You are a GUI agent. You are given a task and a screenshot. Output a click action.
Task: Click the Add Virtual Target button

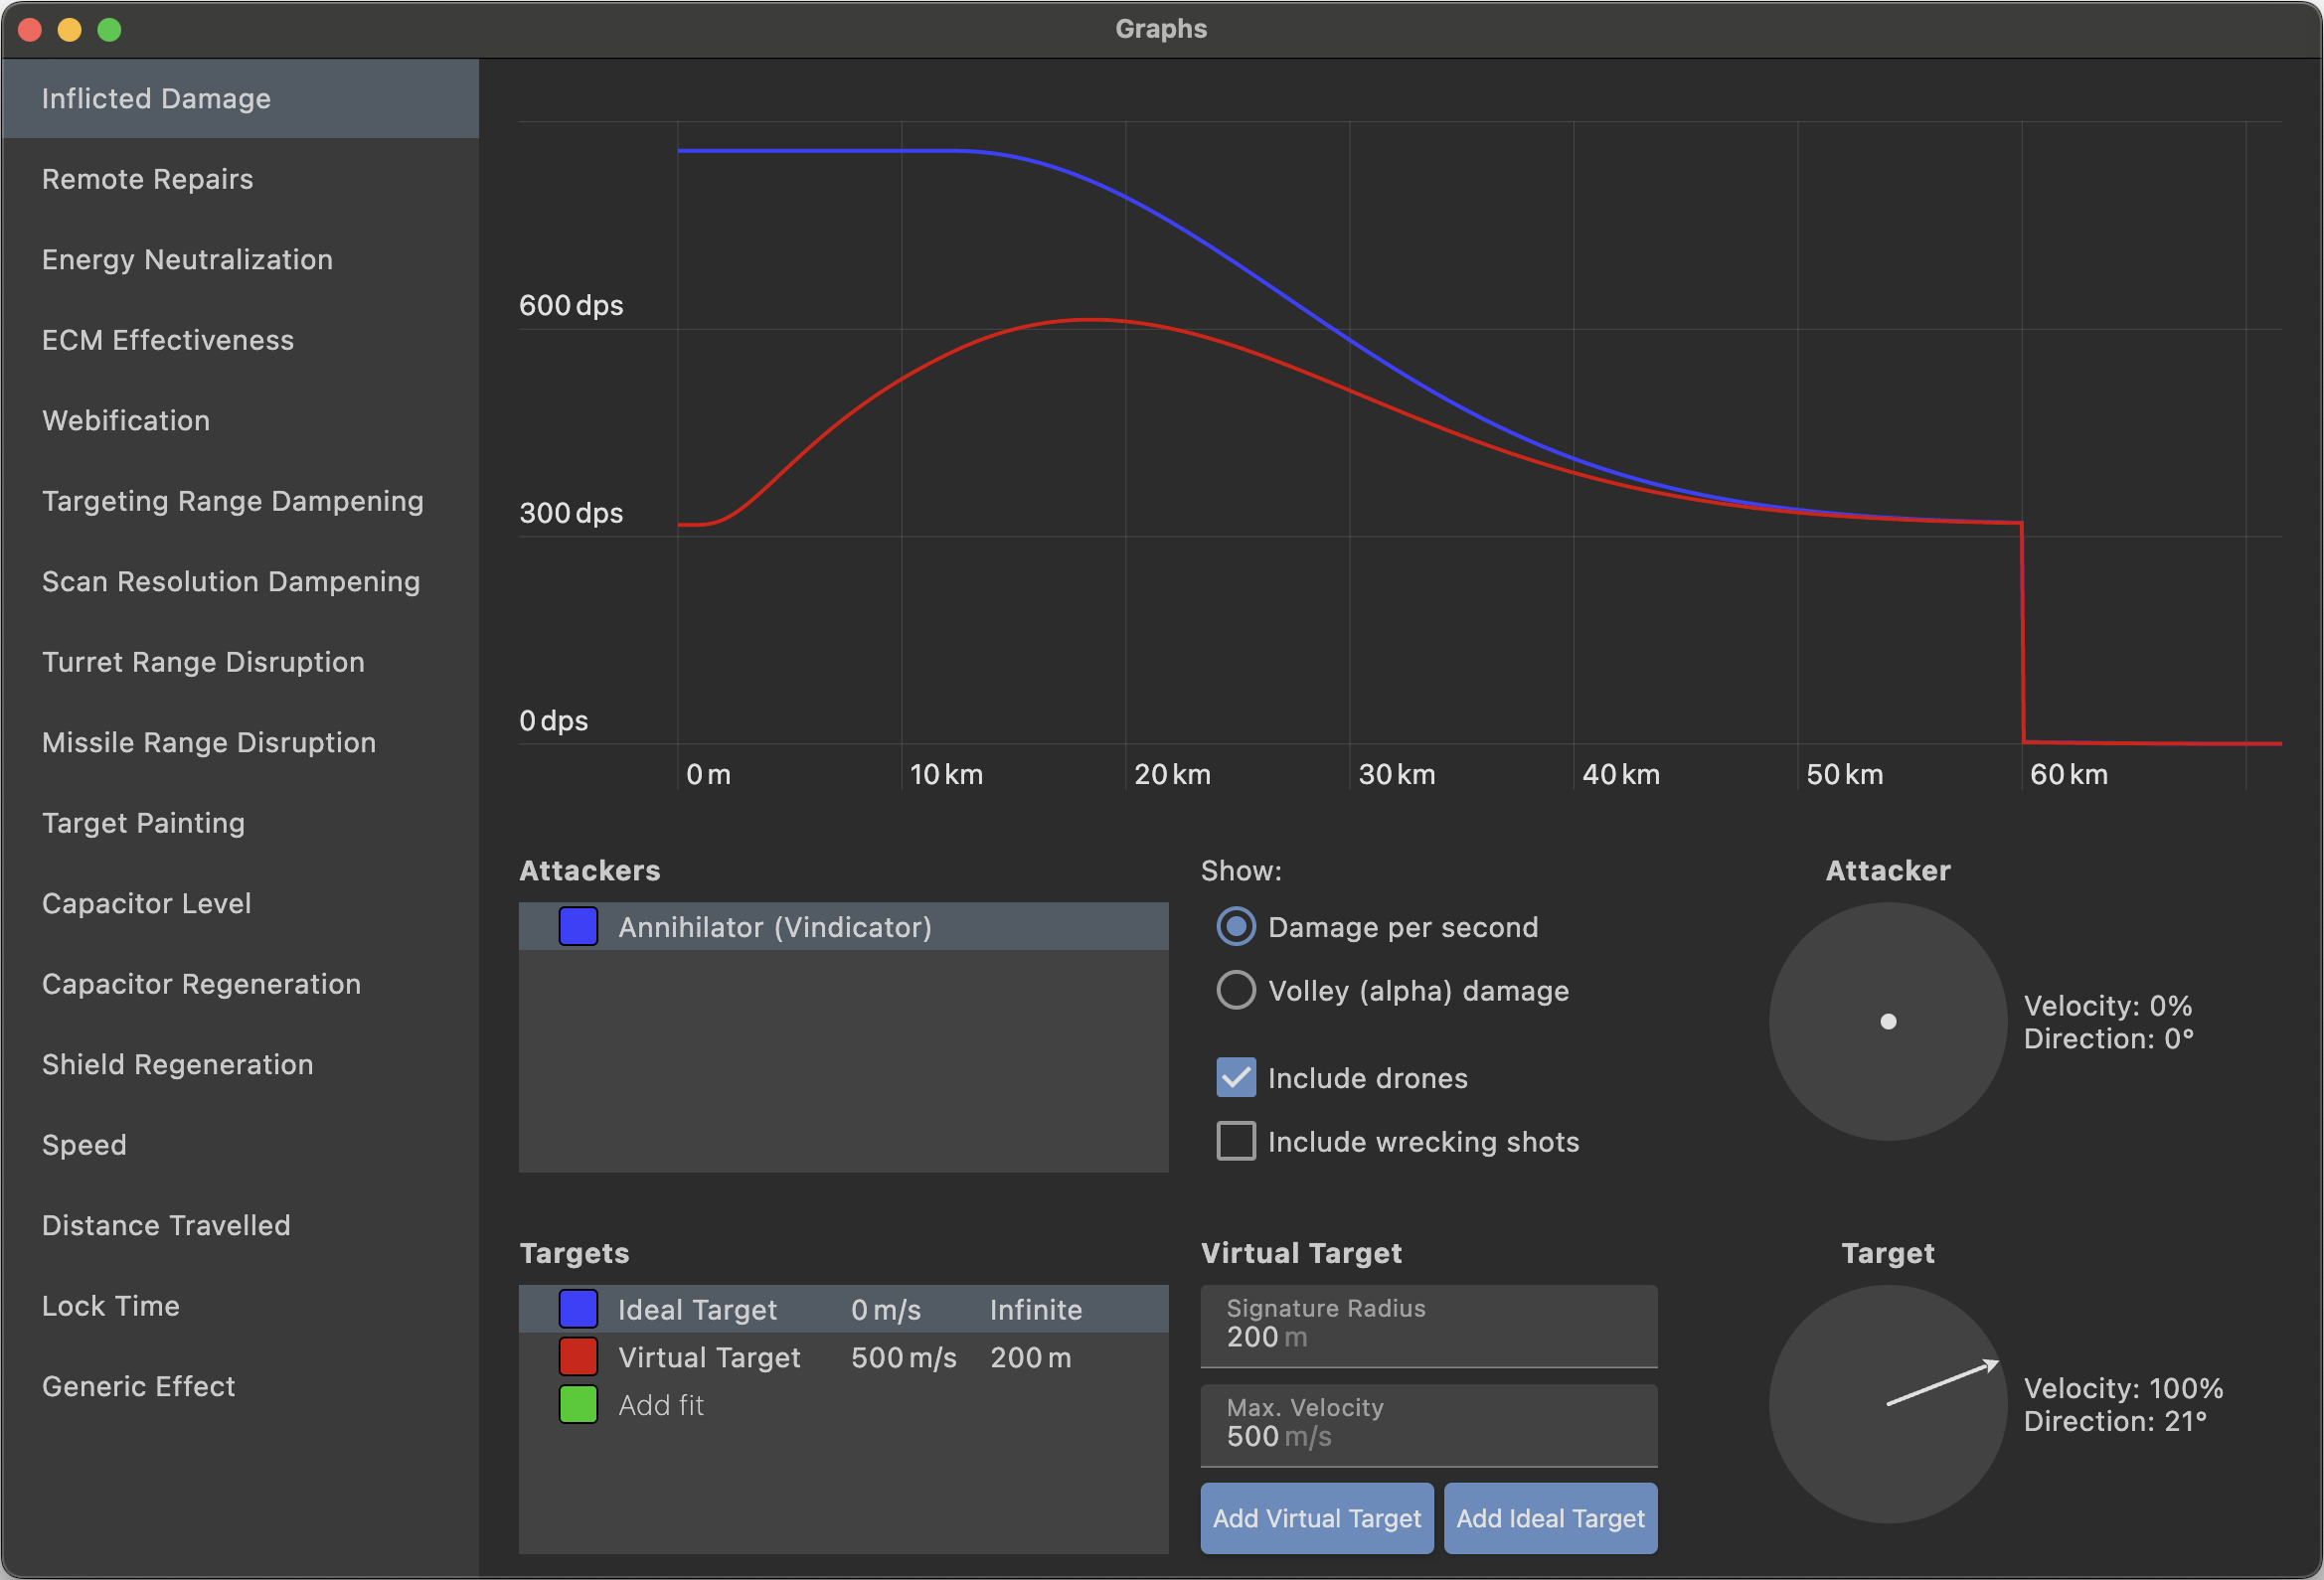[1316, 1518]
